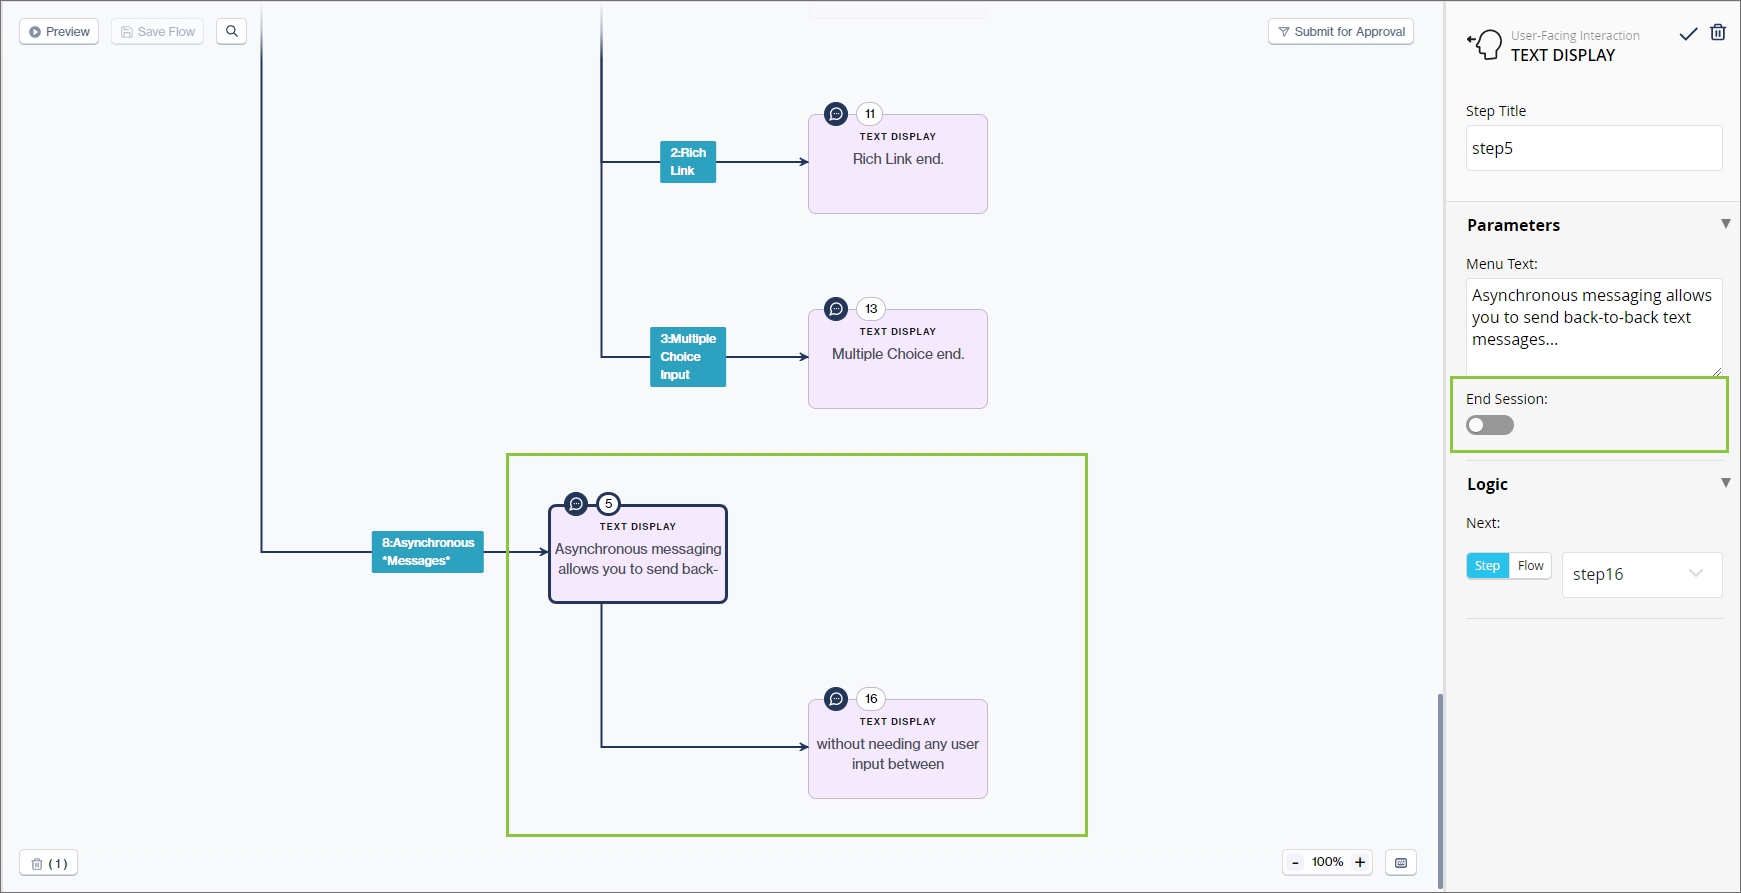
Task: Click the Preview button
Action: (x=59, y=32)
